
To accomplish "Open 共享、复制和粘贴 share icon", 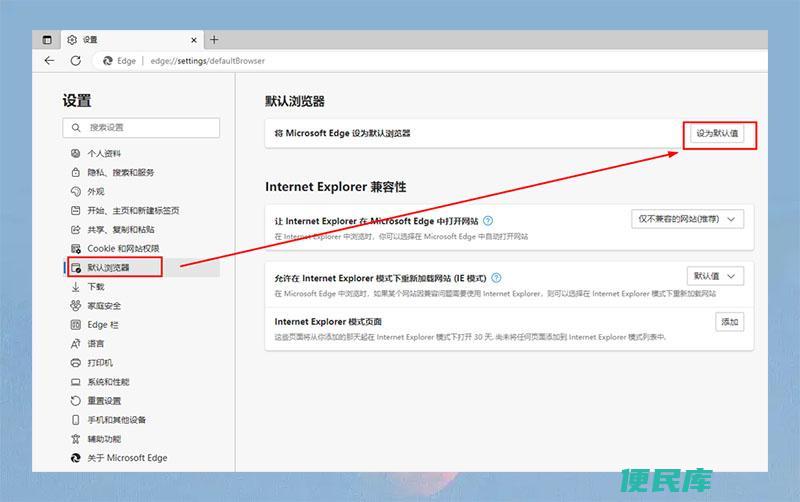I will 76,230.
